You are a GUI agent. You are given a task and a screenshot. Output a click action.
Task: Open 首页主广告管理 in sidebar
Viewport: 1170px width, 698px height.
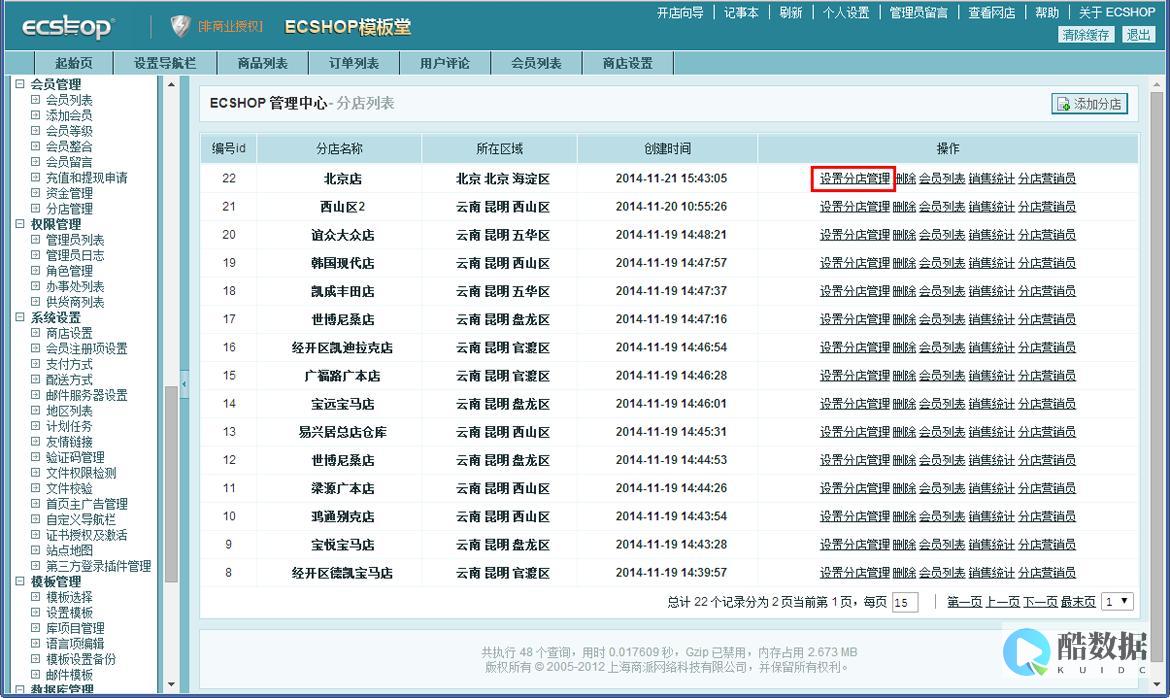click(x=87, y=504)
